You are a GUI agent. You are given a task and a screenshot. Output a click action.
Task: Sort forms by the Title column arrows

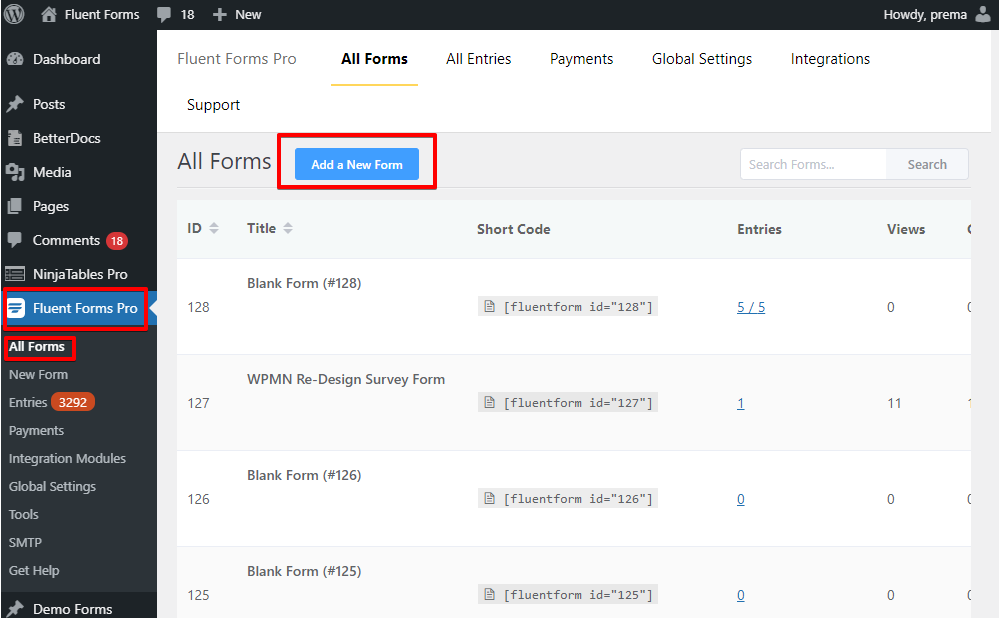point(288,228)
